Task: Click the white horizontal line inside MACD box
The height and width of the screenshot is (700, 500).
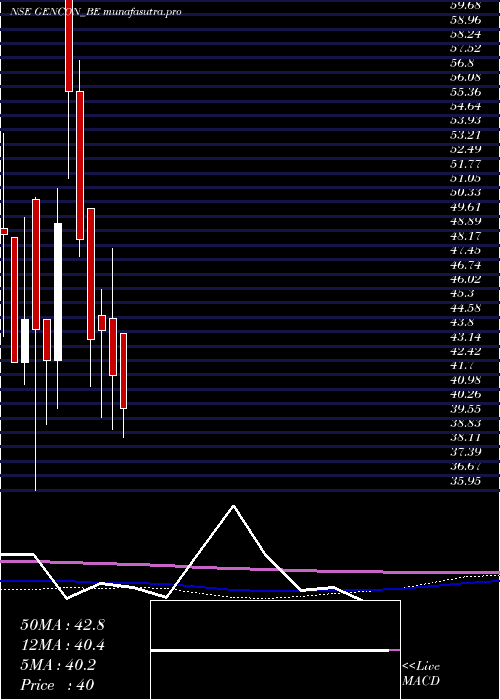Action: (270, 650)
